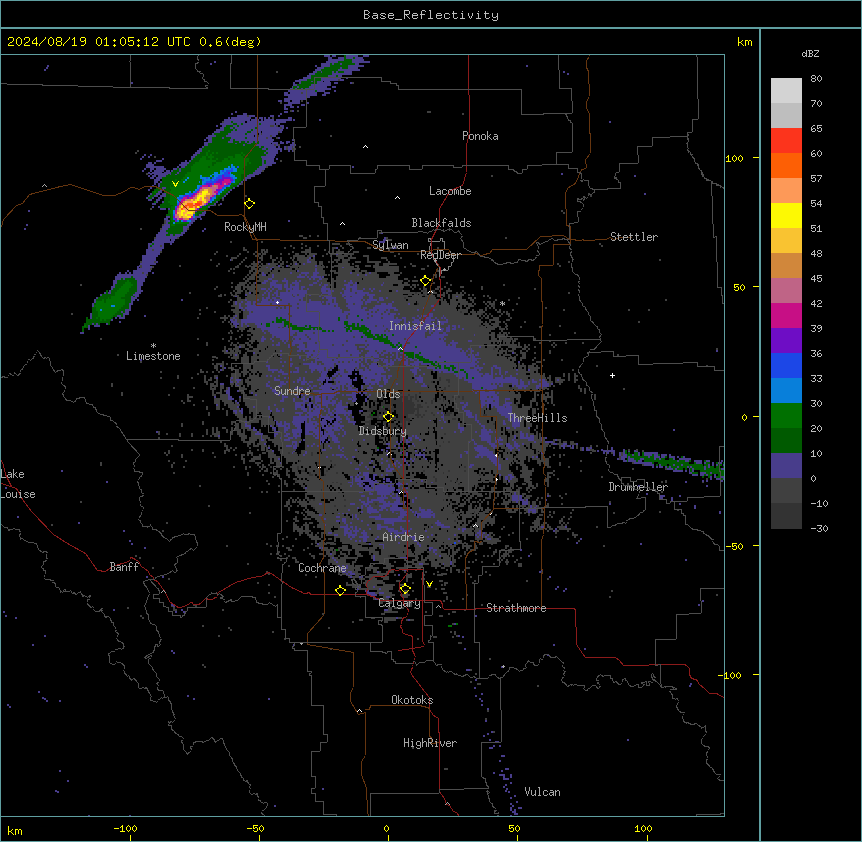The image size is (862, 842).
Task: Click the Sundre town label
Action: point(292,391)
